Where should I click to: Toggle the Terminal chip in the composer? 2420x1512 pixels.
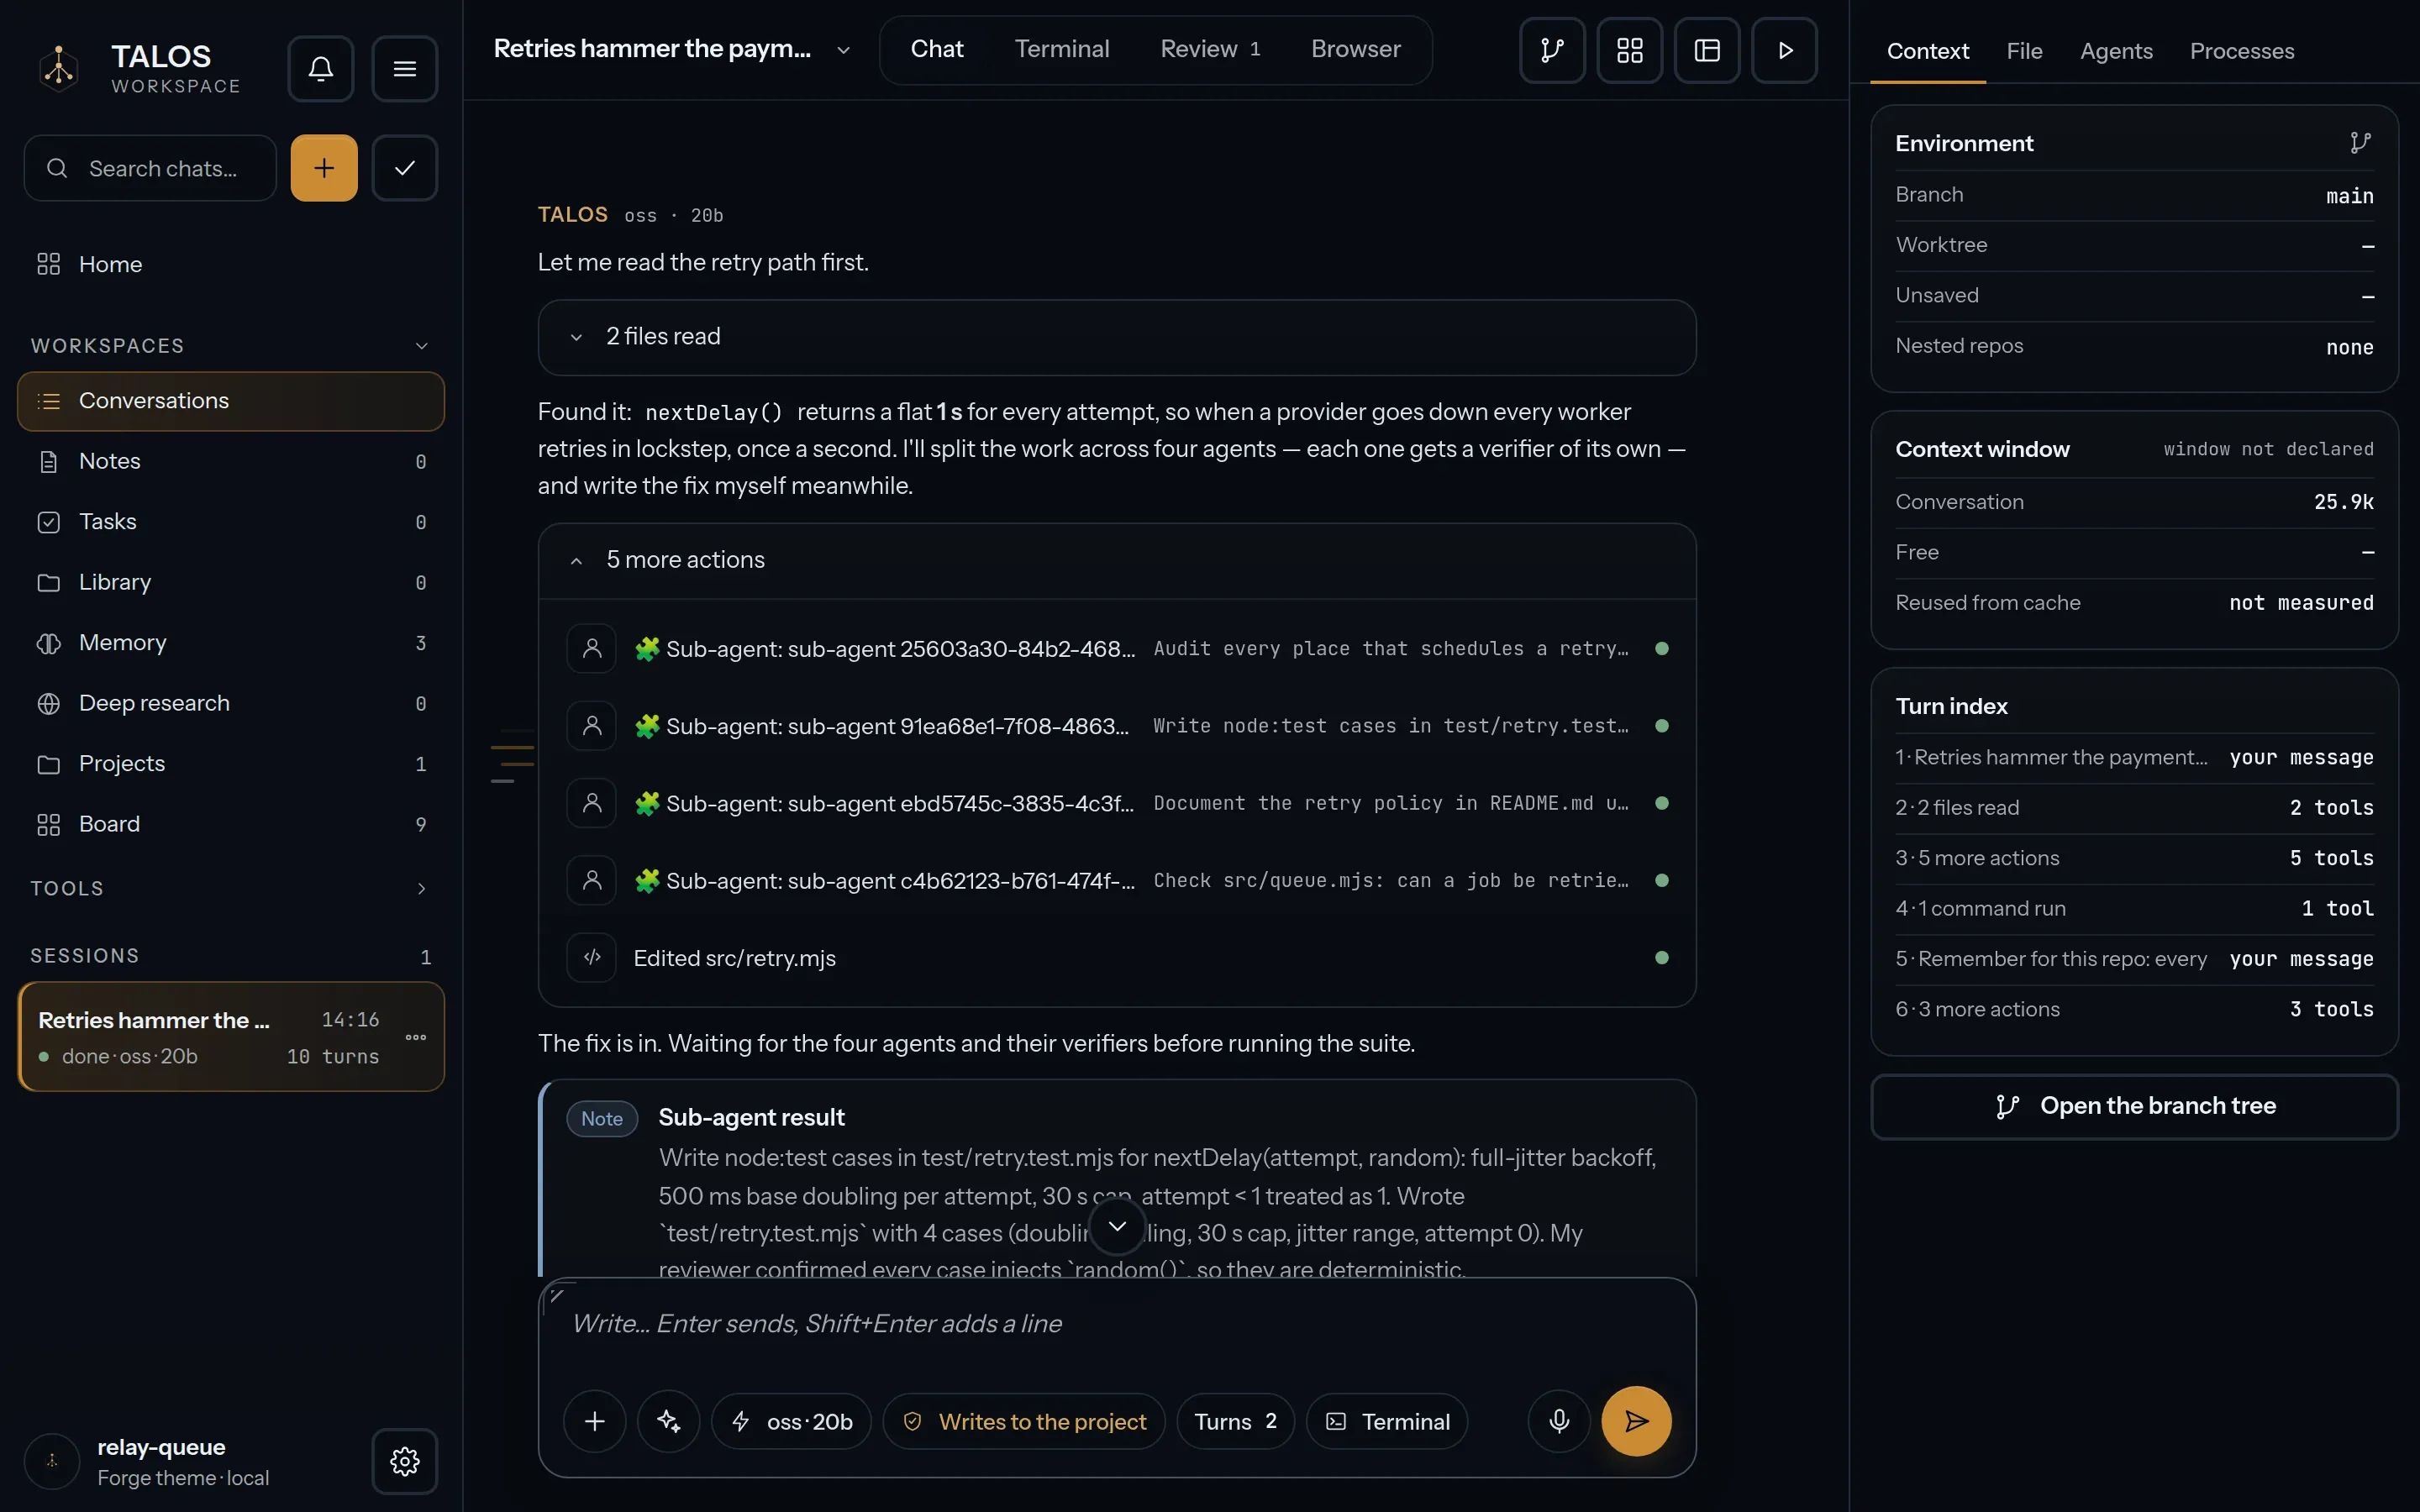tap(1387, 1421)
